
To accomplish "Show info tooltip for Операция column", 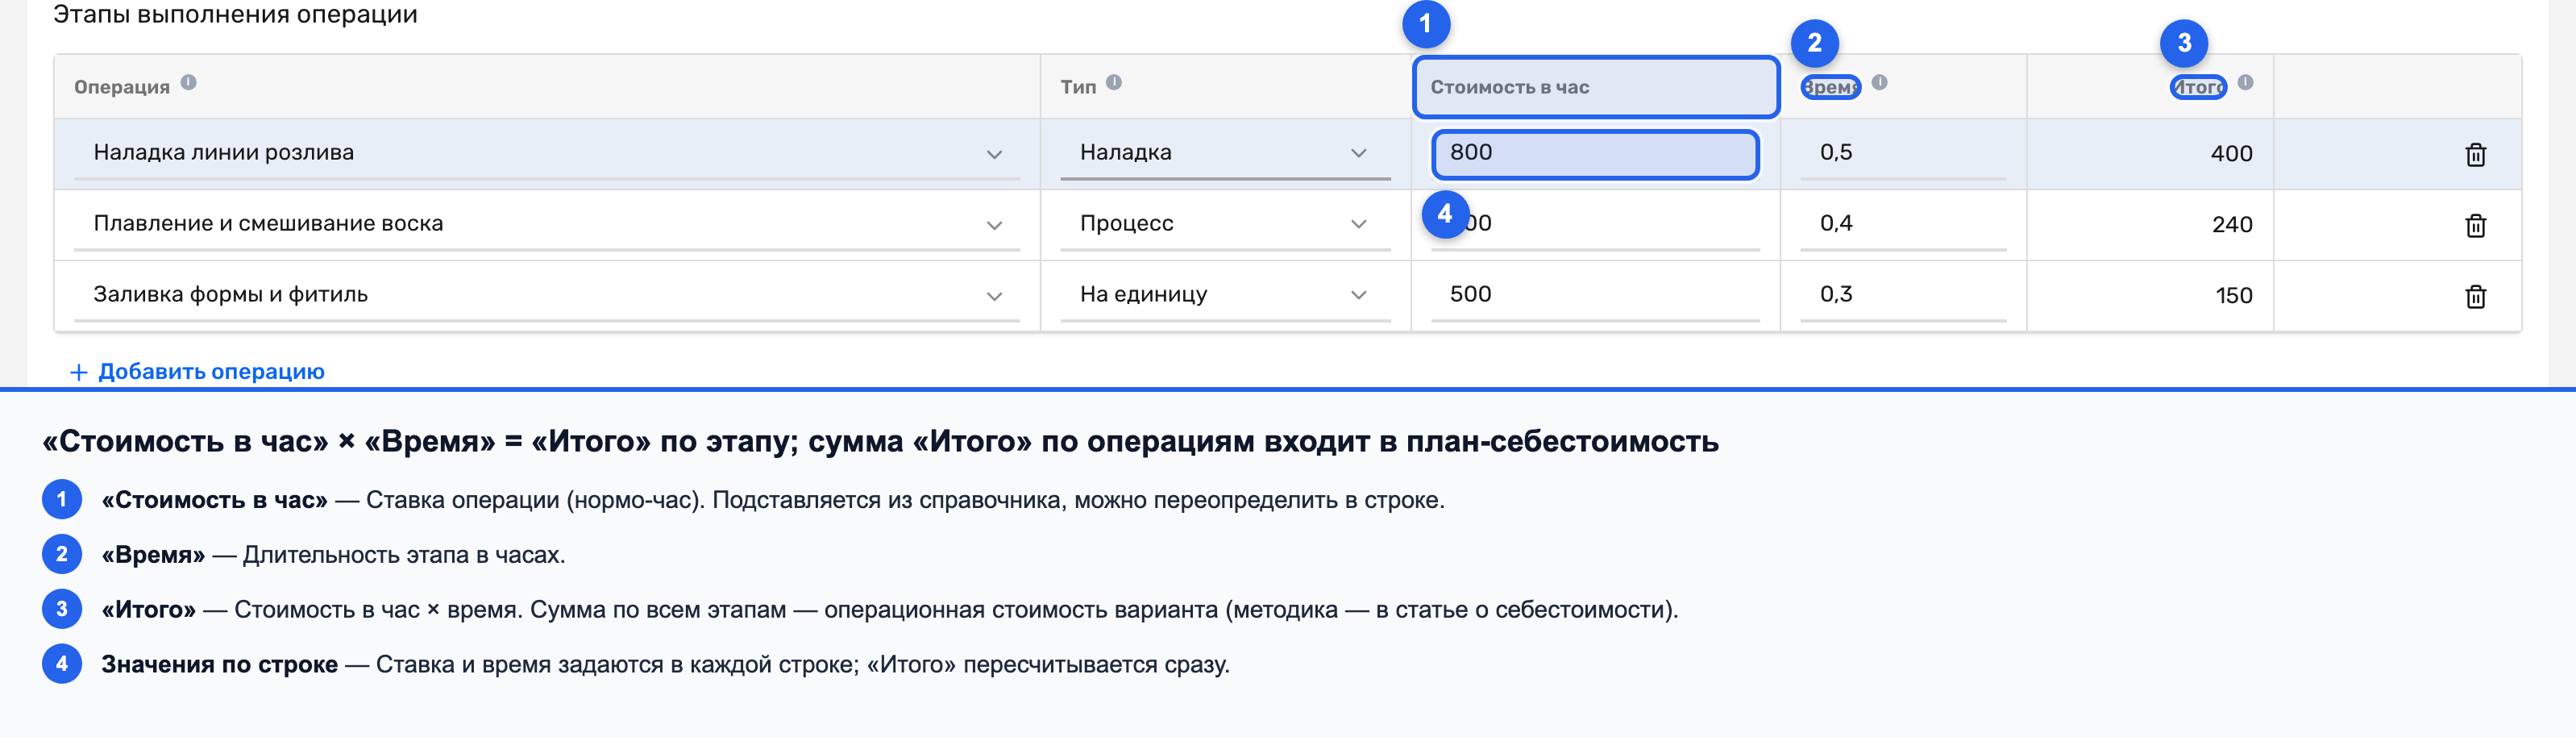I will pos(189,83).
